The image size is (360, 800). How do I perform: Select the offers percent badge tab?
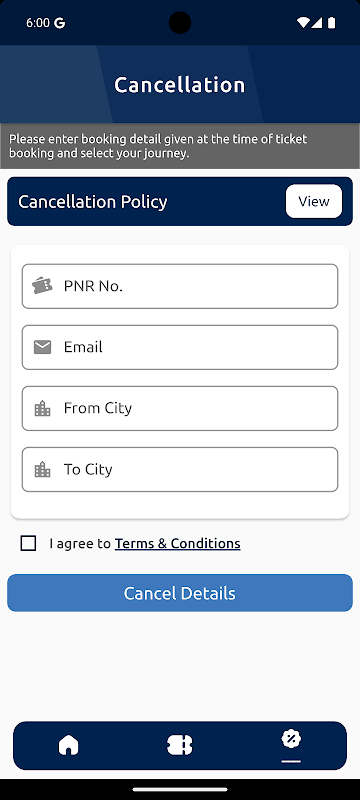pyautogui.click(x=291, y=739)
